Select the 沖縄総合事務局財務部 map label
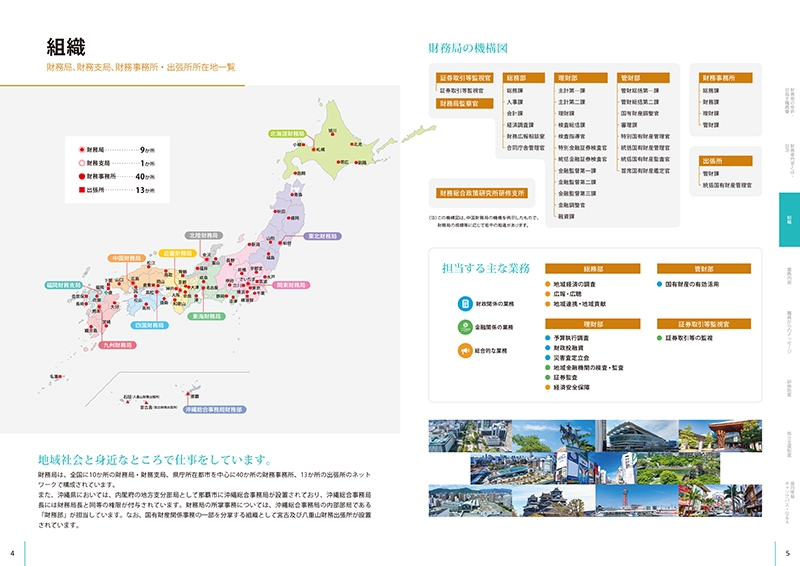The width and height of the screenshot is (800, 566). [214, 409]
